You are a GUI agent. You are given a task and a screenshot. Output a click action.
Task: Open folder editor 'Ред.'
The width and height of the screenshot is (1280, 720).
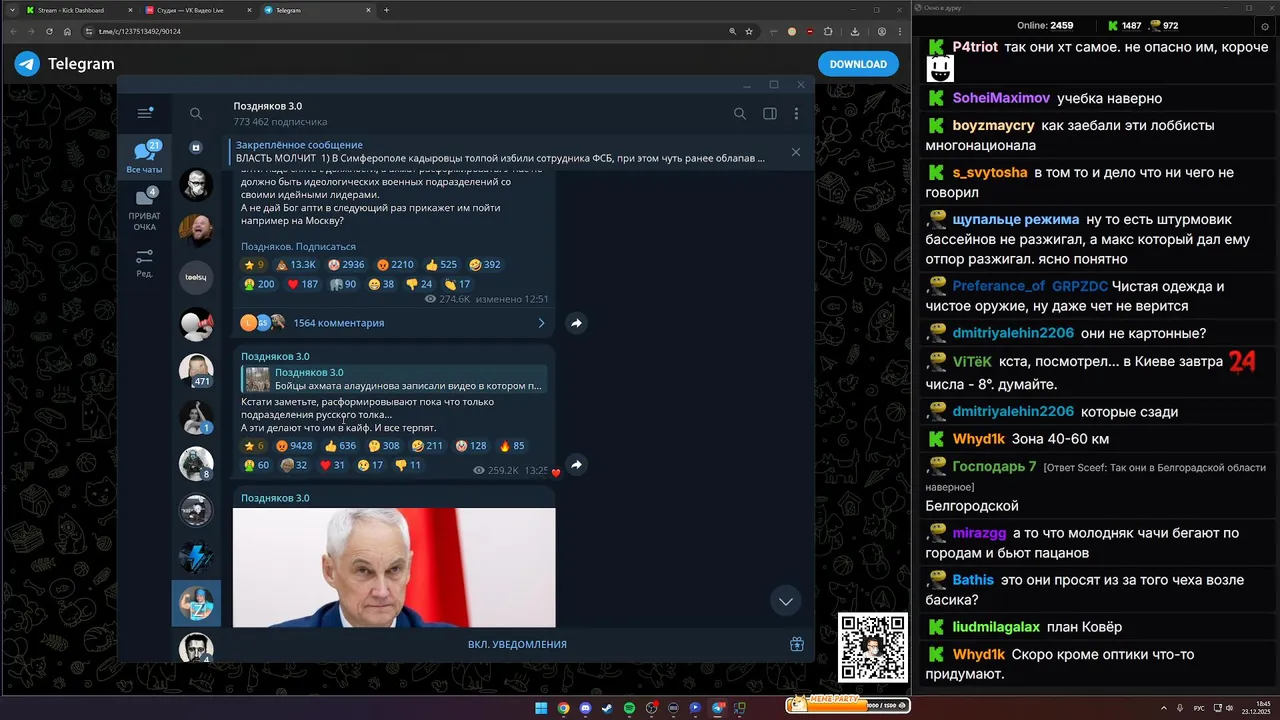[x=145, y=263]
